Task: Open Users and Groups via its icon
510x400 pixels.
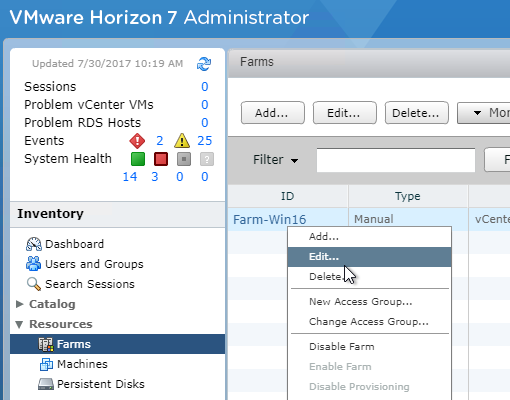Action: (x=33, y=264)
